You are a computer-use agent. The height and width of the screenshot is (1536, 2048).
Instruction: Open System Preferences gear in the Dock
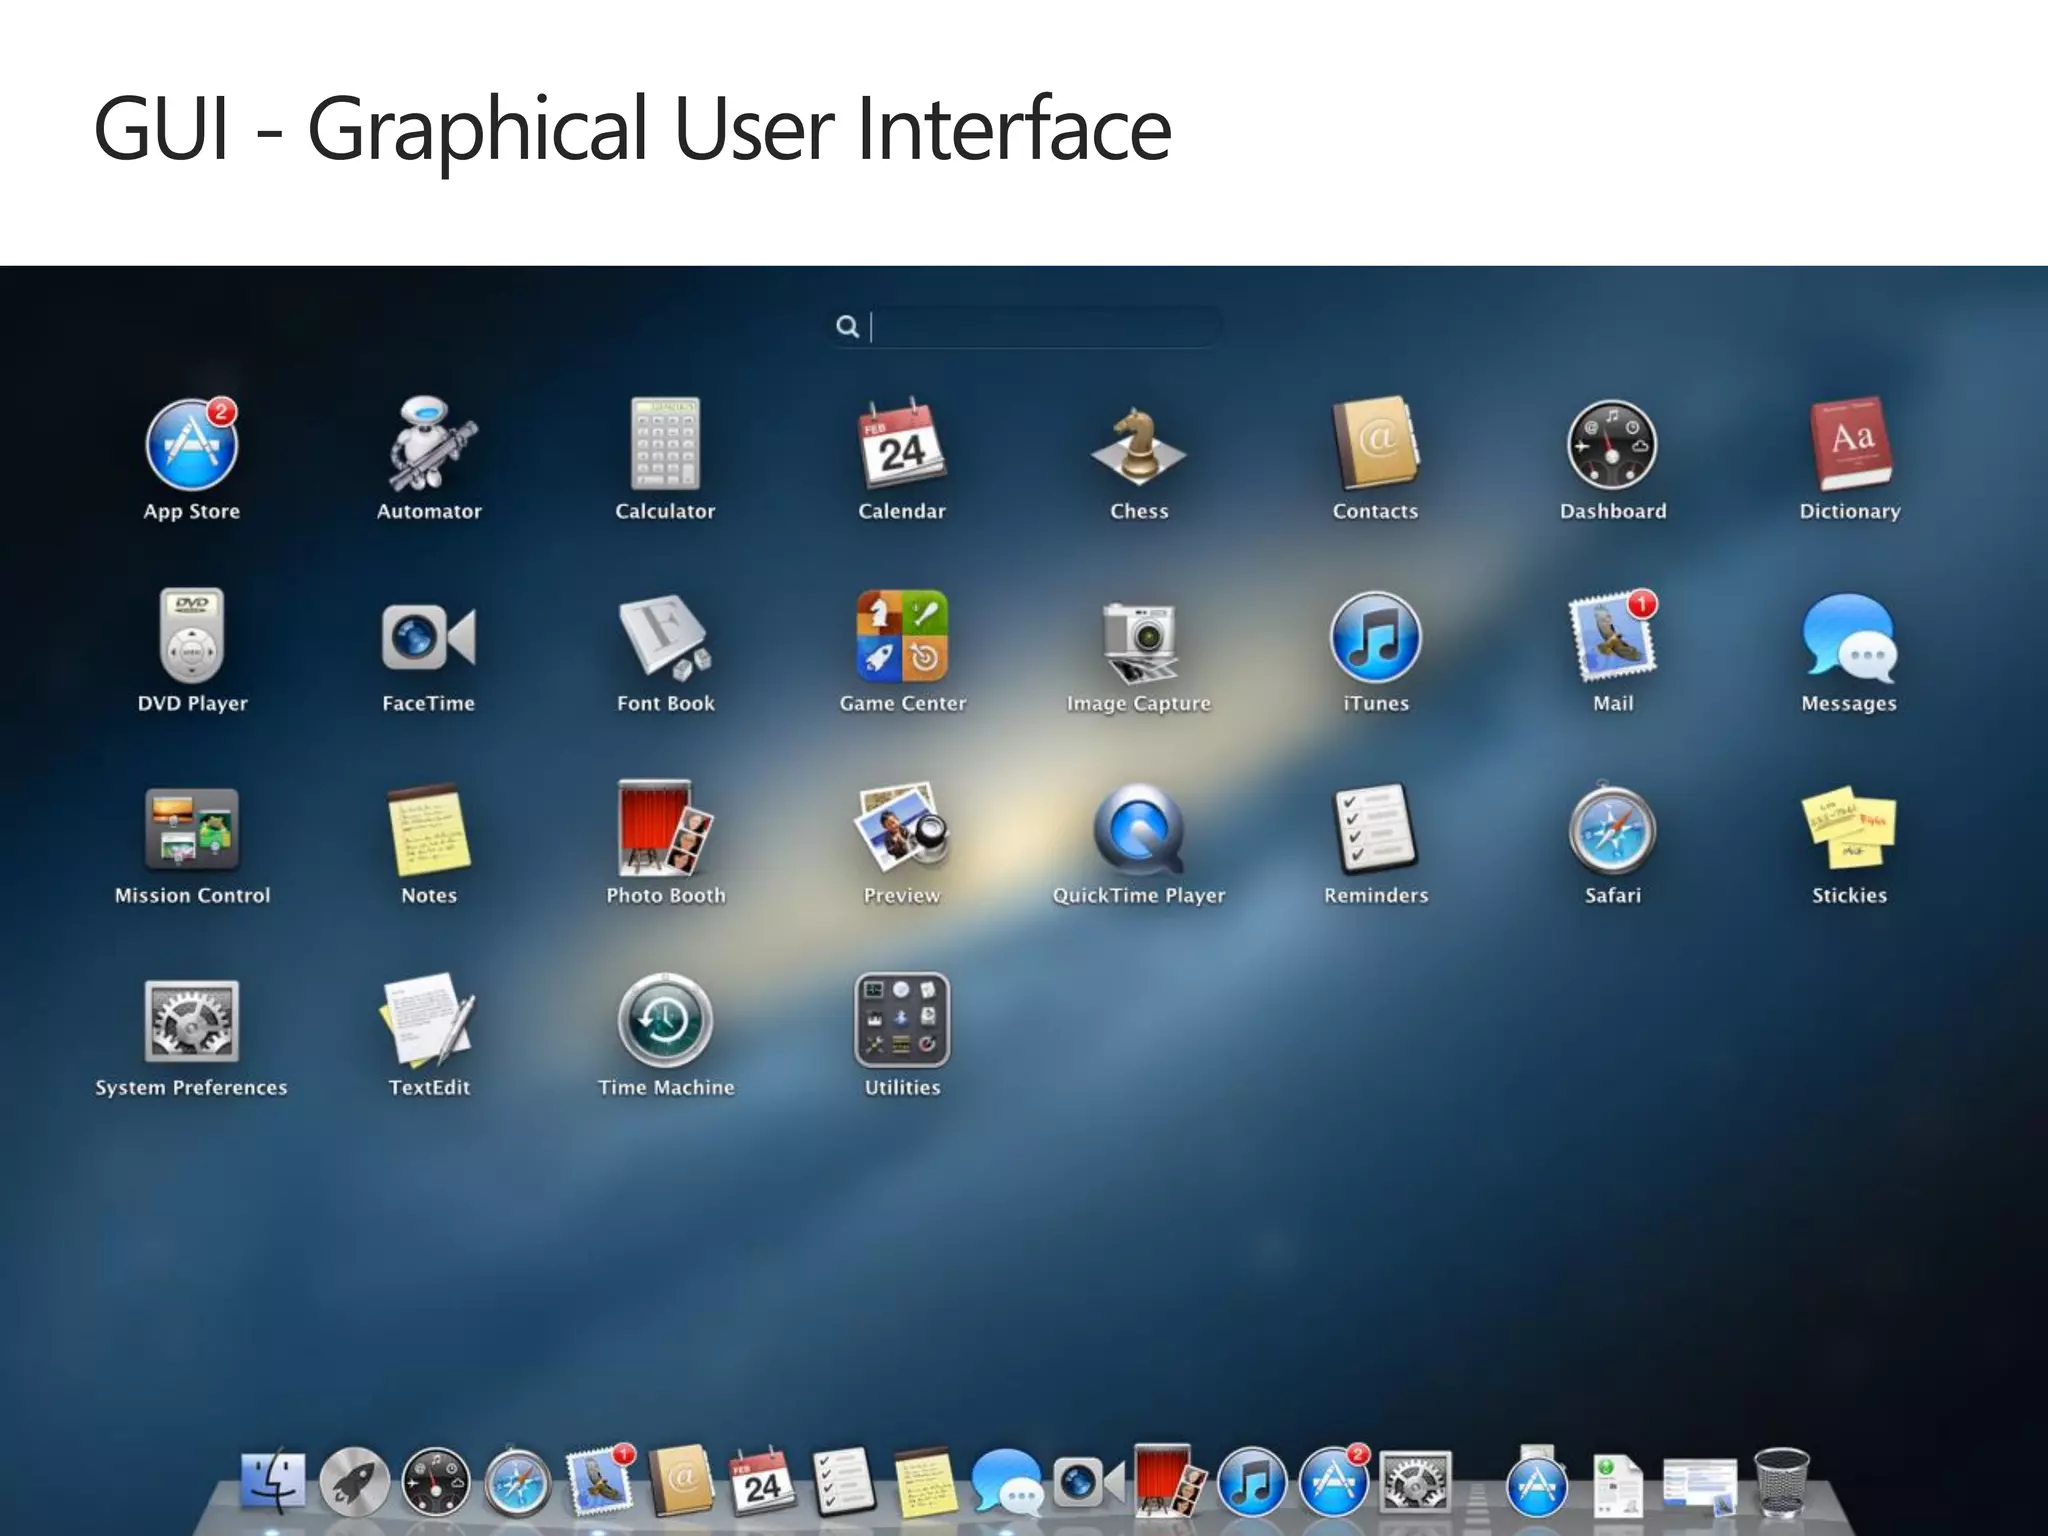(1416, 1482)
